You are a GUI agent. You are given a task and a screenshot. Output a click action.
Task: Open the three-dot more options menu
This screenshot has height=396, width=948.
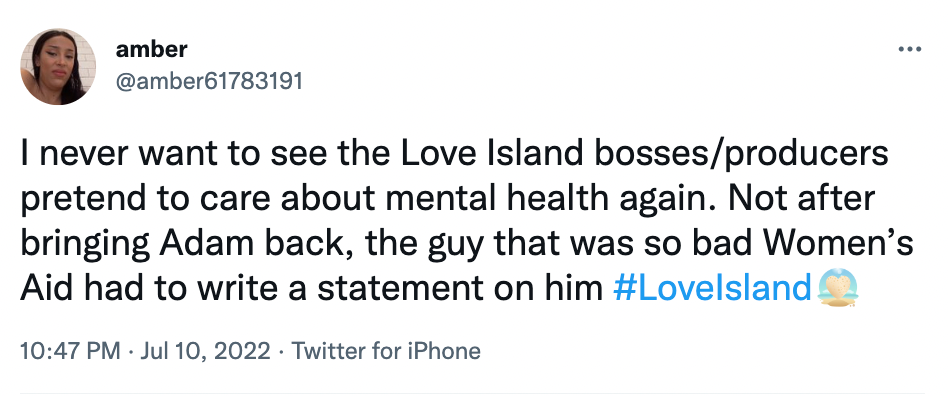(x=909, y=49)
